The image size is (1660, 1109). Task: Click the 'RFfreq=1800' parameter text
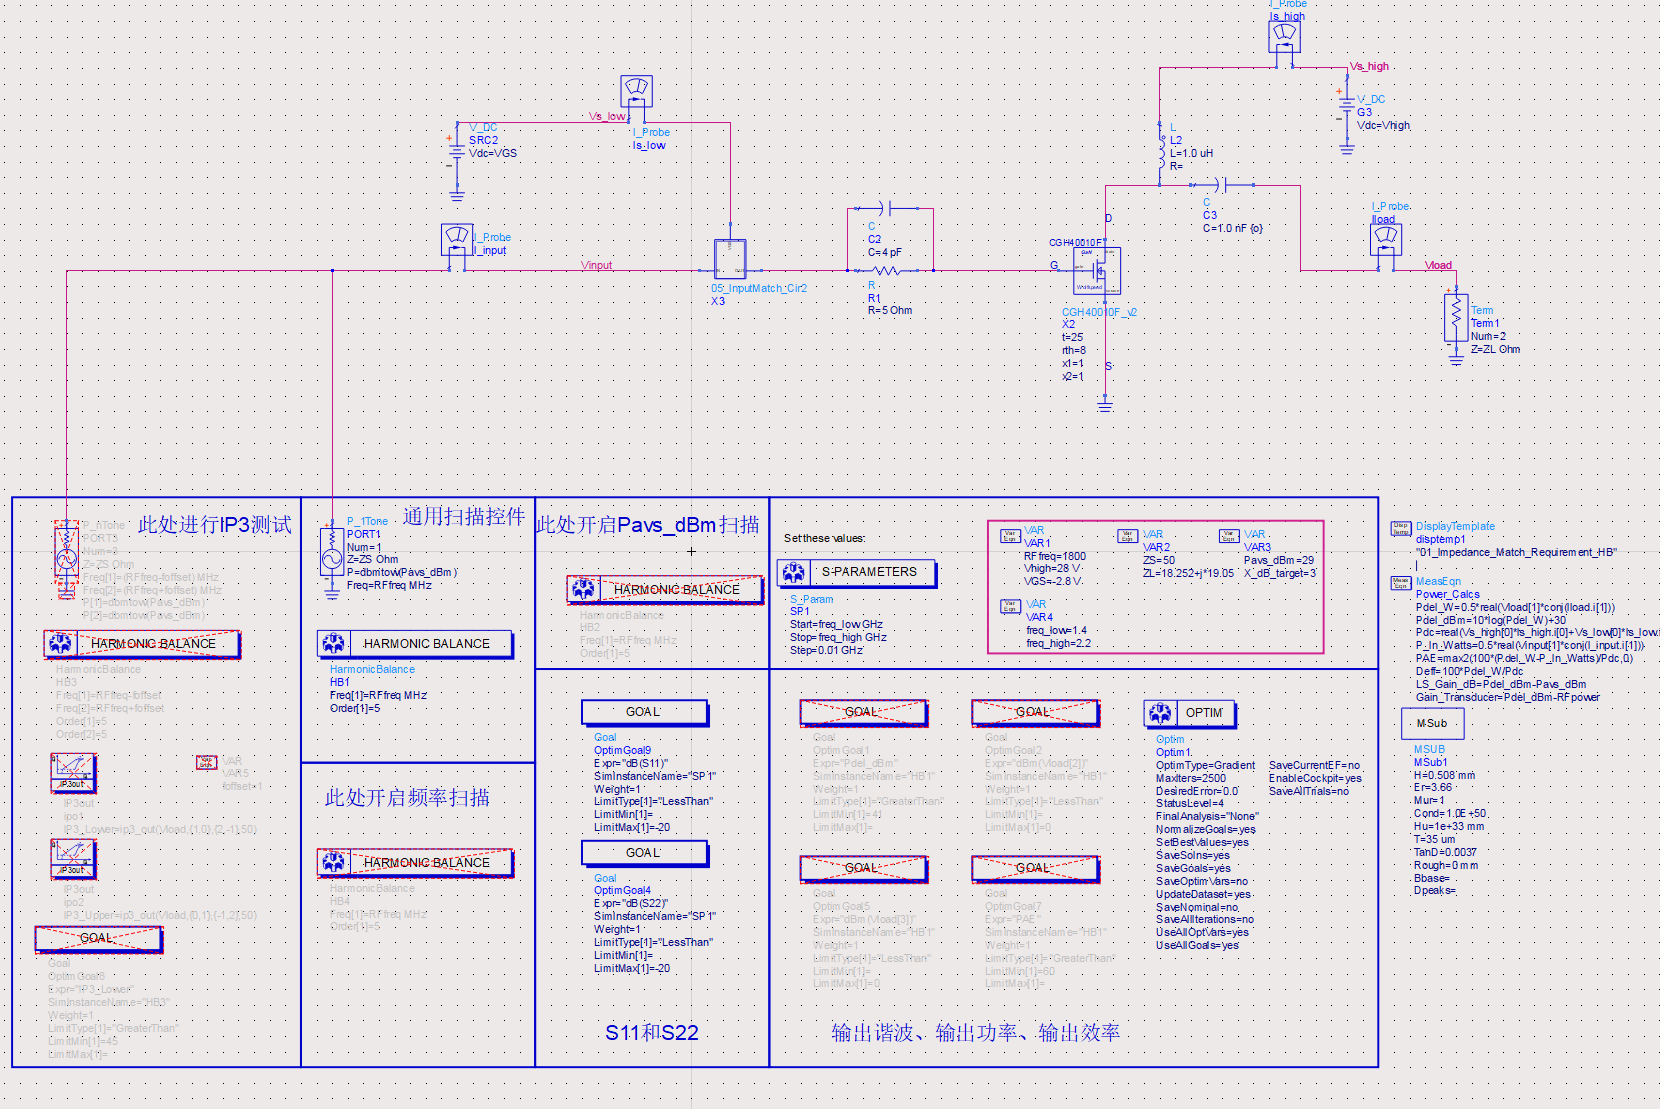pos(1055,556)
